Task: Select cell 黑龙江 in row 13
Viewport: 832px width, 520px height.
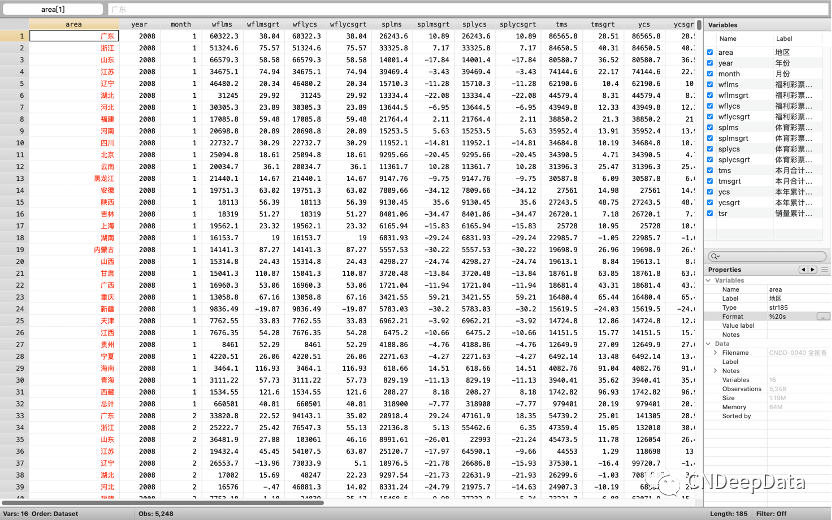Action: pos(74,178)
